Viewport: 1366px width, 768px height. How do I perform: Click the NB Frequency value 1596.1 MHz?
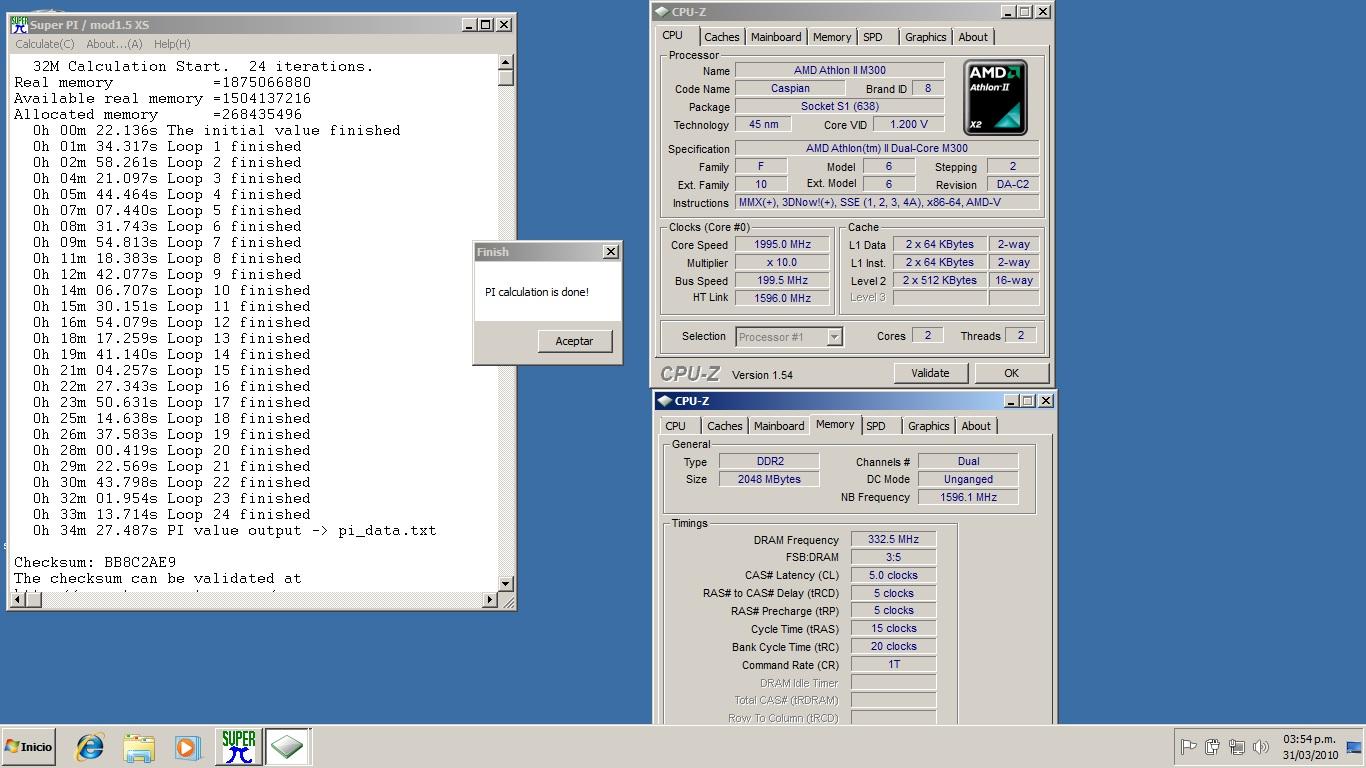click(x=968, y=497)
